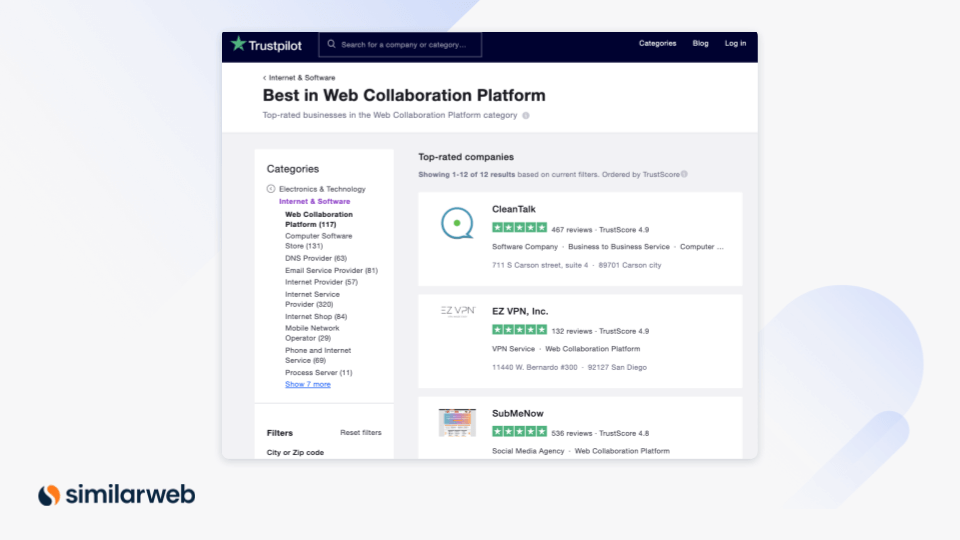960x540 pixels.
Task: Select Mobile Network Operator (29)
Action: point(312,333)
